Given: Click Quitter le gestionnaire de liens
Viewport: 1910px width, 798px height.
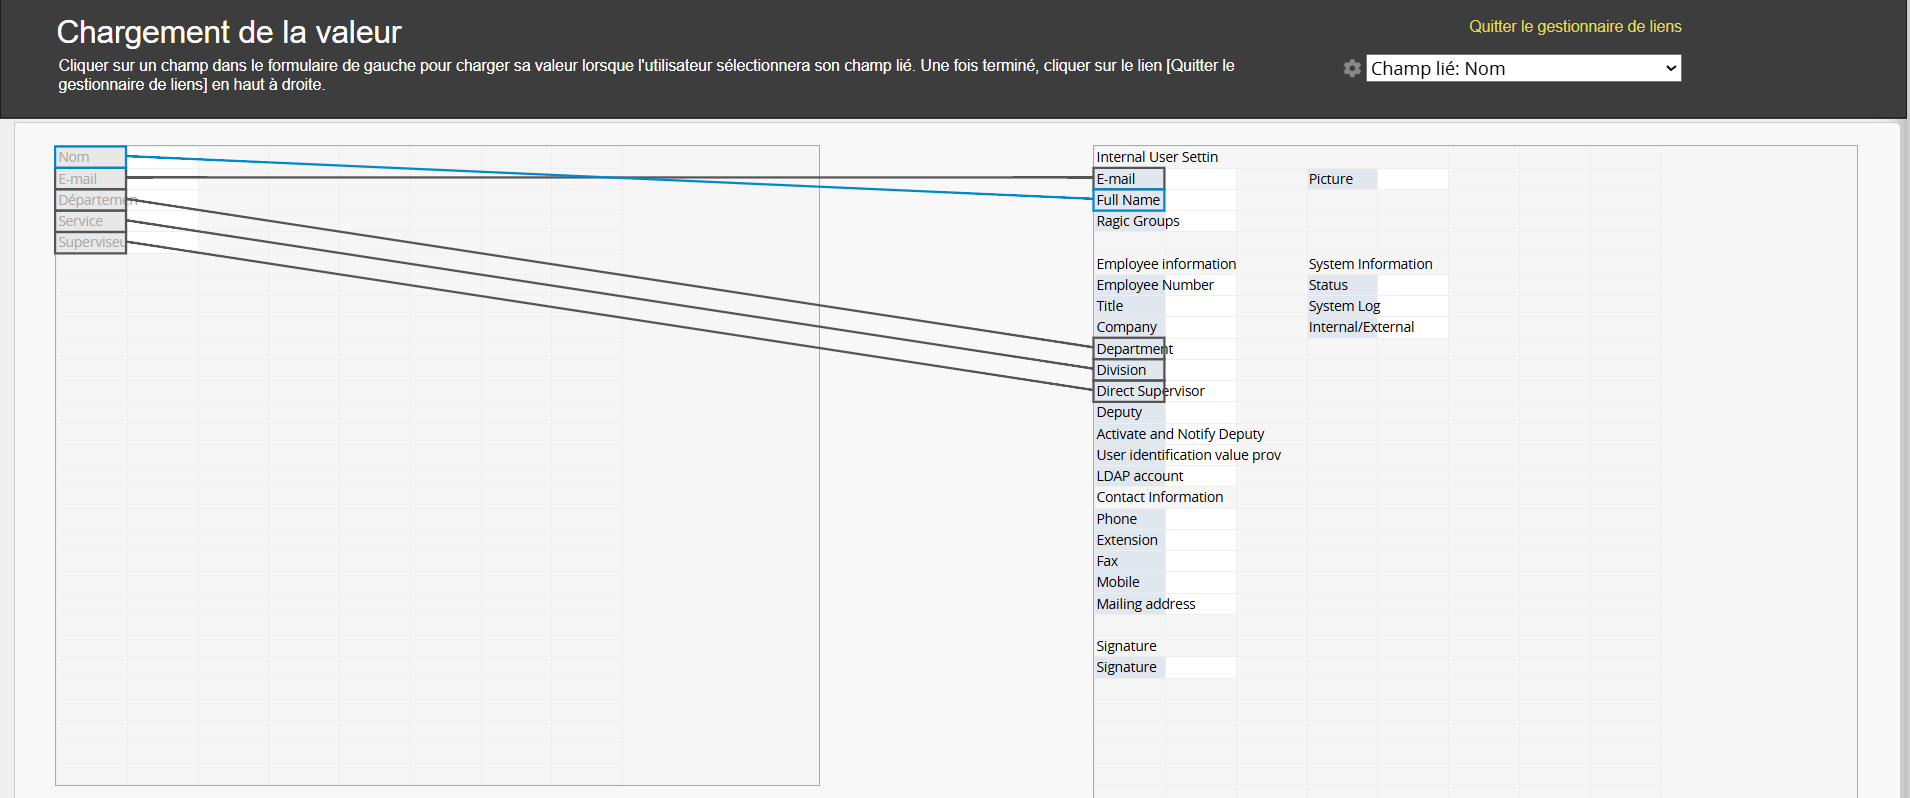Looking at the screenshot, I should (1574, 27).
